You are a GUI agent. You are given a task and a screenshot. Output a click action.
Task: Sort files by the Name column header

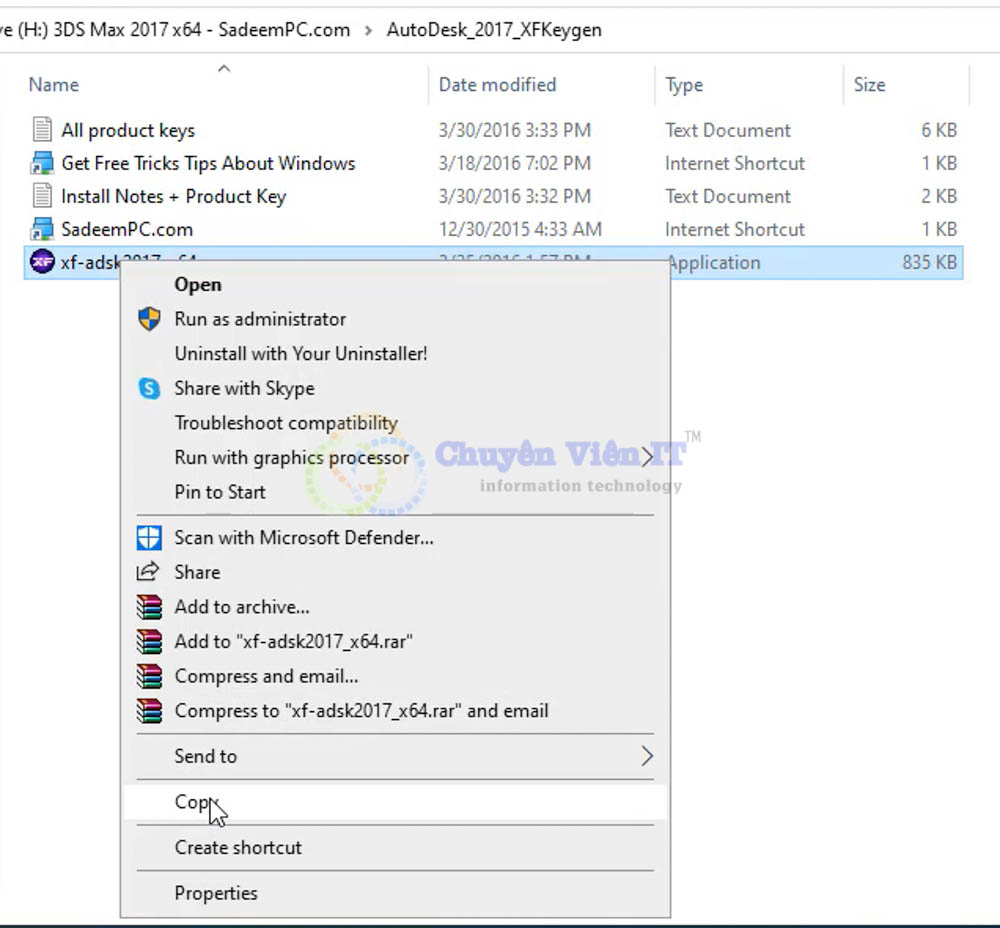pos(54,85)
